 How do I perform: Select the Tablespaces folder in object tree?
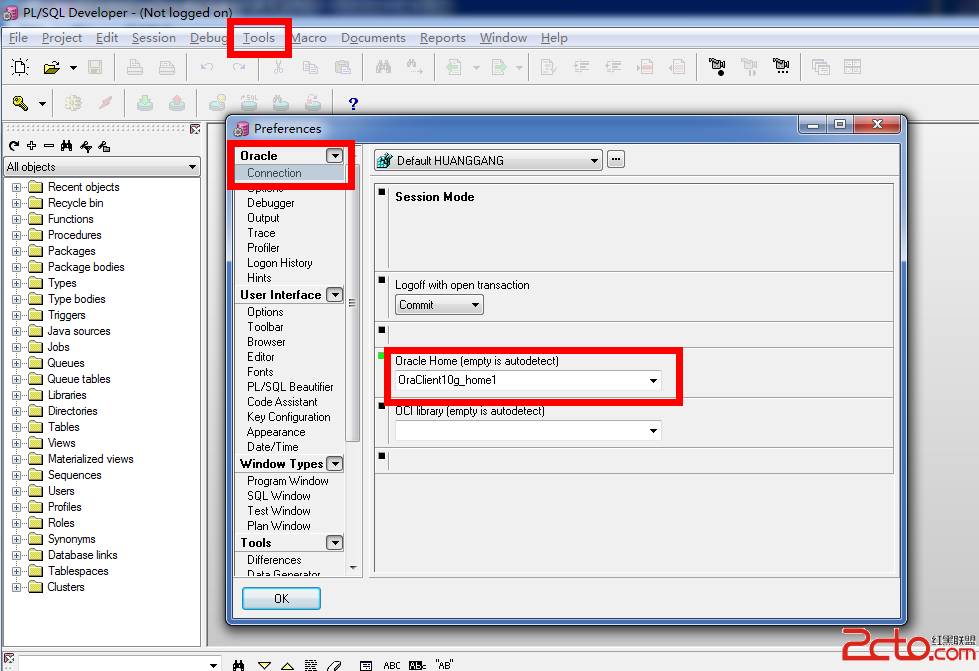tap(78, 571)
